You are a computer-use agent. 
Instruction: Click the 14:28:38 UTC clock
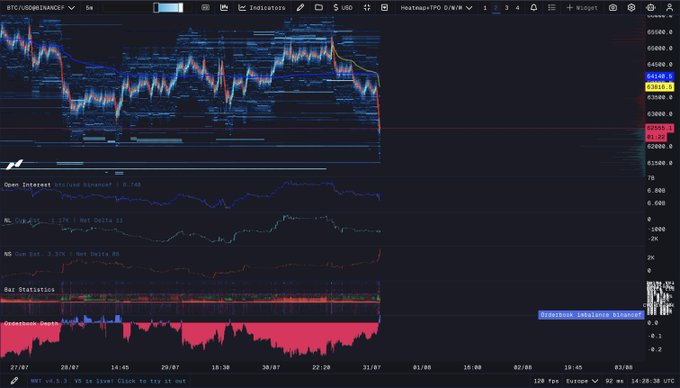click(653, 381)
